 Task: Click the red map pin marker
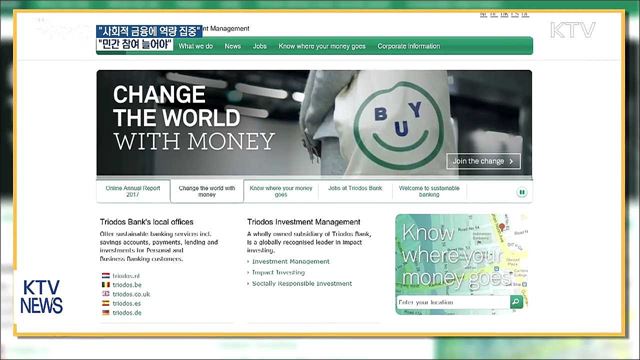click(502, 227)
